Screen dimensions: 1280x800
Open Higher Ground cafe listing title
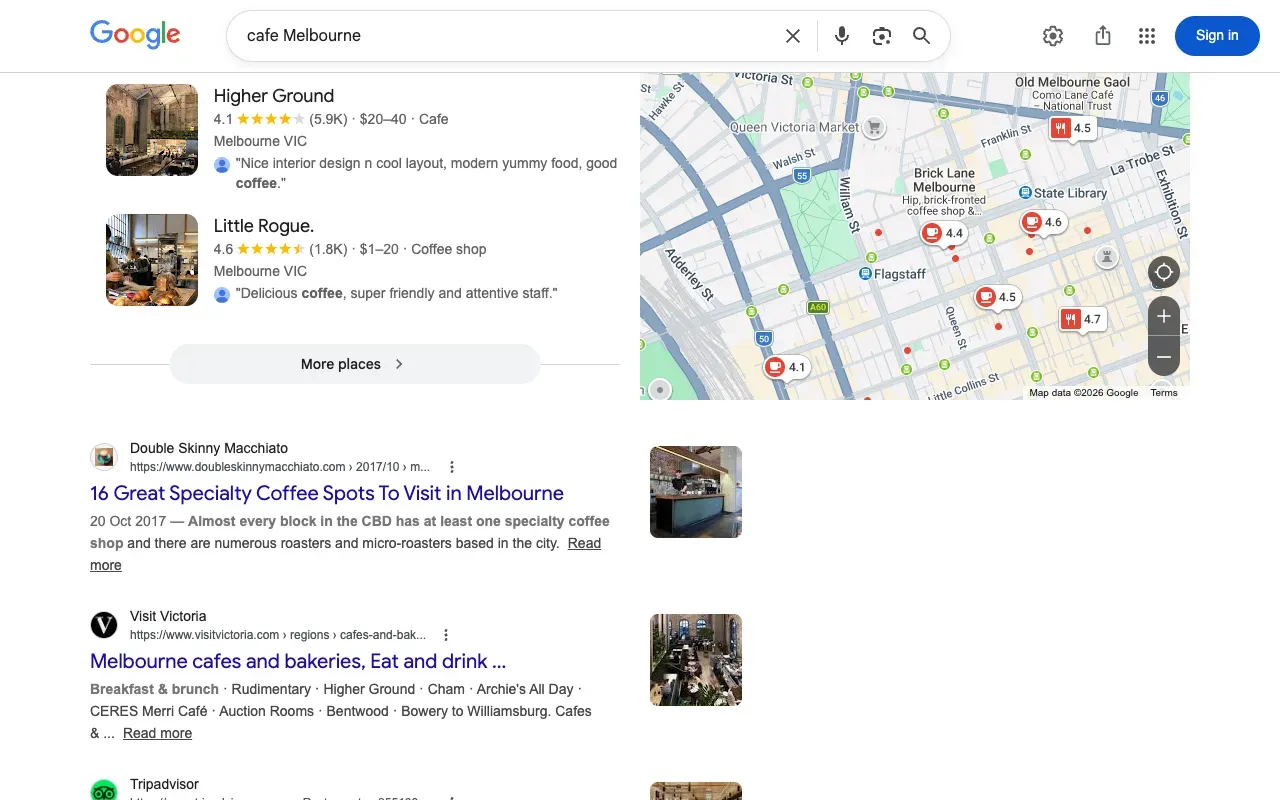274,96
